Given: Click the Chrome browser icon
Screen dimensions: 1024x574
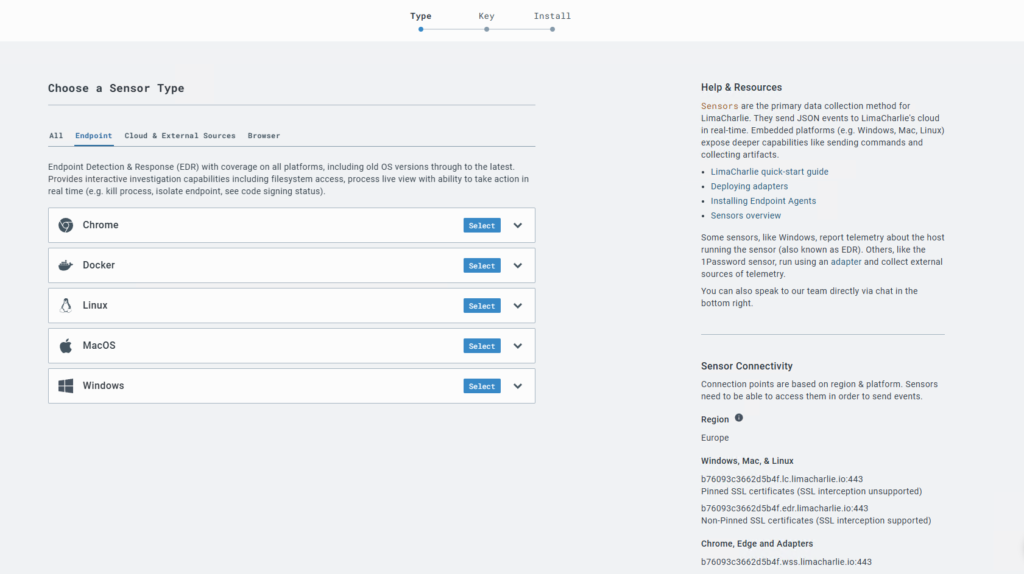Looking at the screenshot, I should coord(65,225).
